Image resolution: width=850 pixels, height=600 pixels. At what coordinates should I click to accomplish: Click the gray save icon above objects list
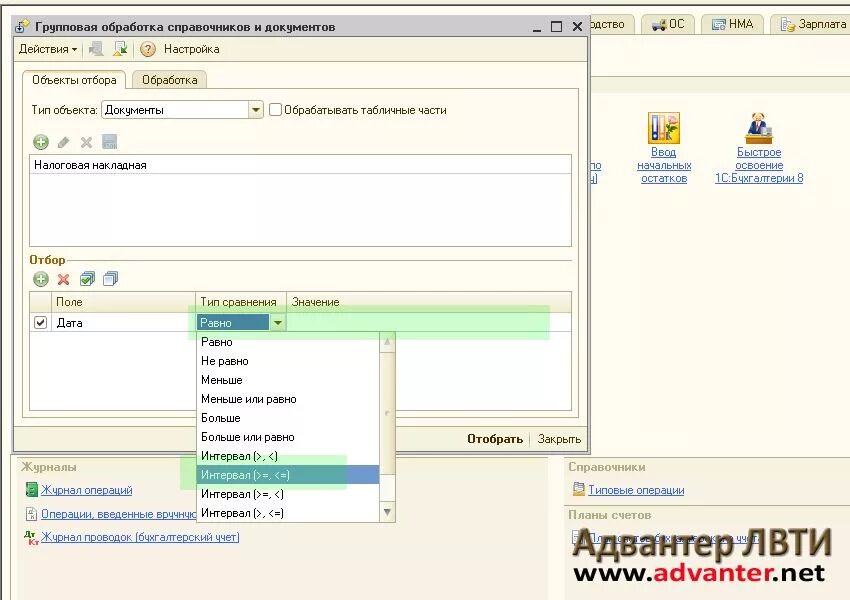click(110, 142)
